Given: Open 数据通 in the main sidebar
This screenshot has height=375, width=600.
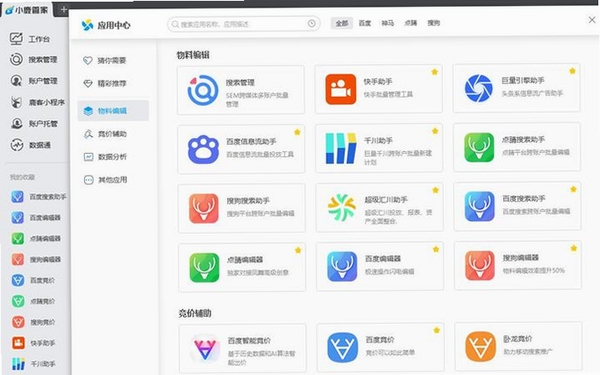Looking at the screenshot, I should tap(31, 145).
